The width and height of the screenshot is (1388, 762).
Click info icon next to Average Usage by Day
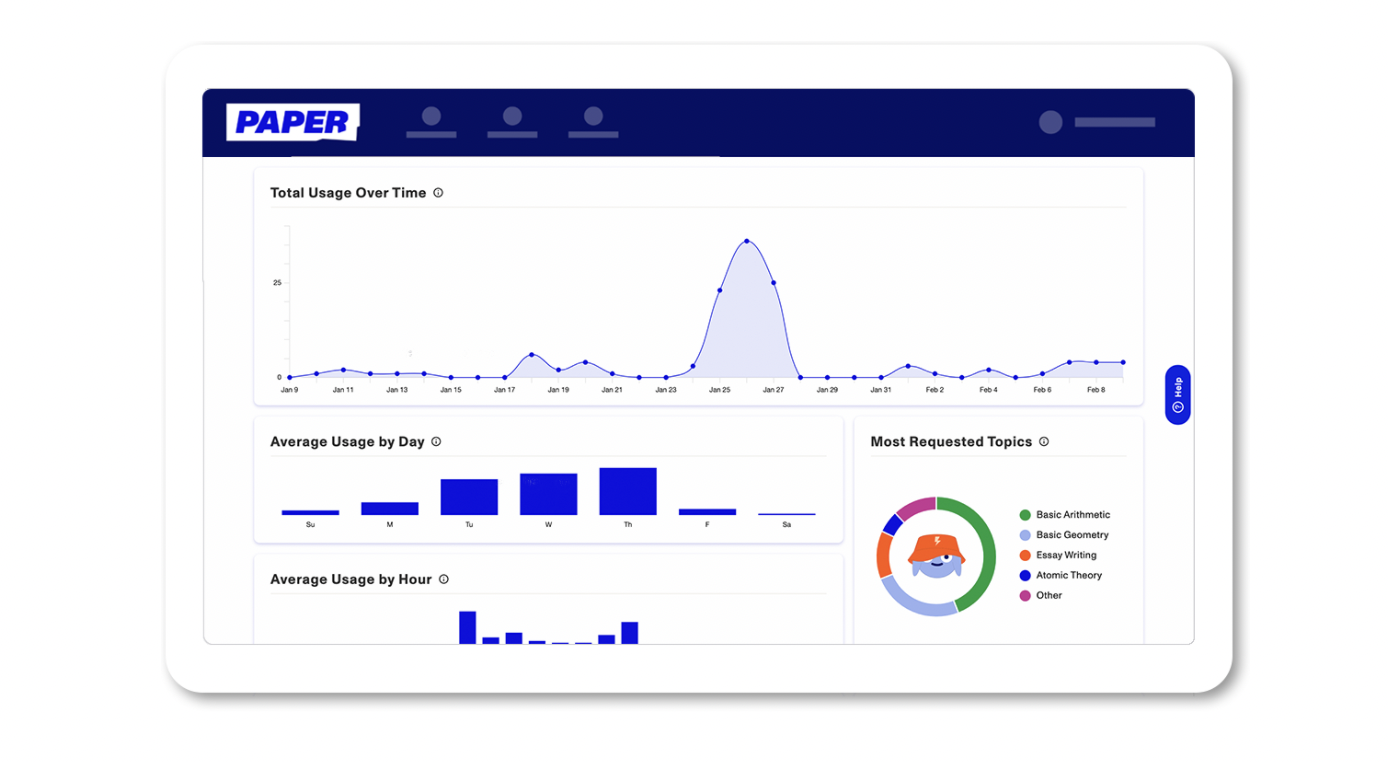pyautogui.click(x=436, y=442)
